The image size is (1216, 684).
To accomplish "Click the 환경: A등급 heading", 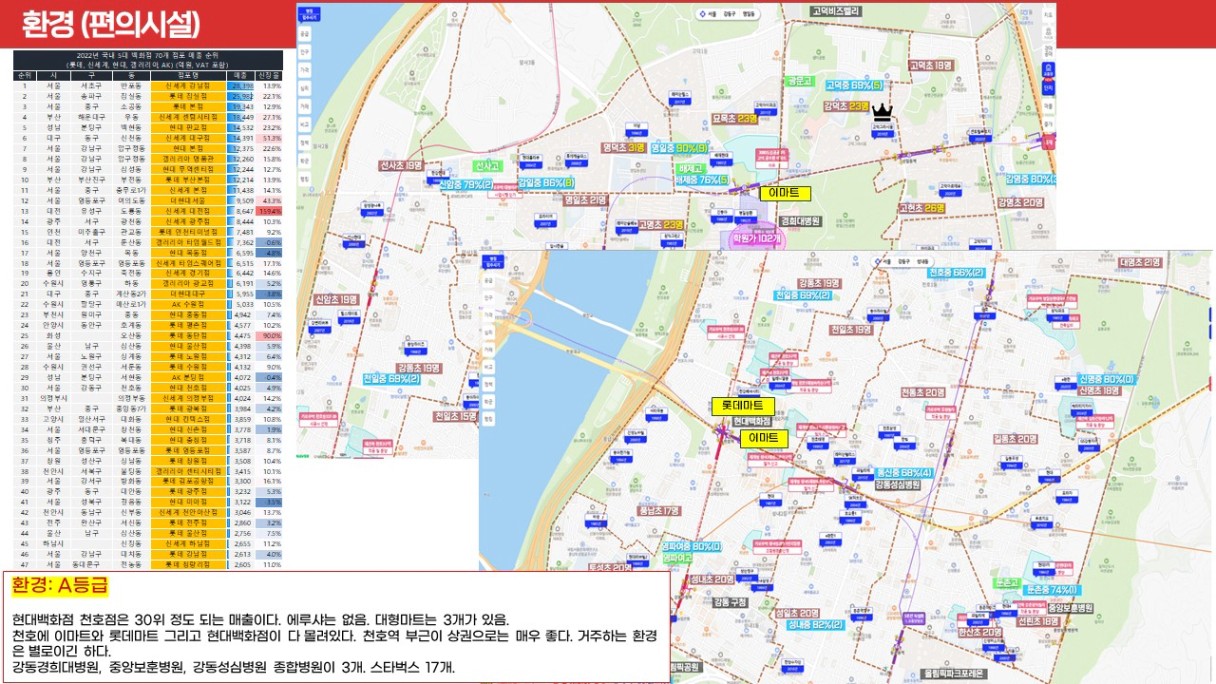I will tap(58, 585).
